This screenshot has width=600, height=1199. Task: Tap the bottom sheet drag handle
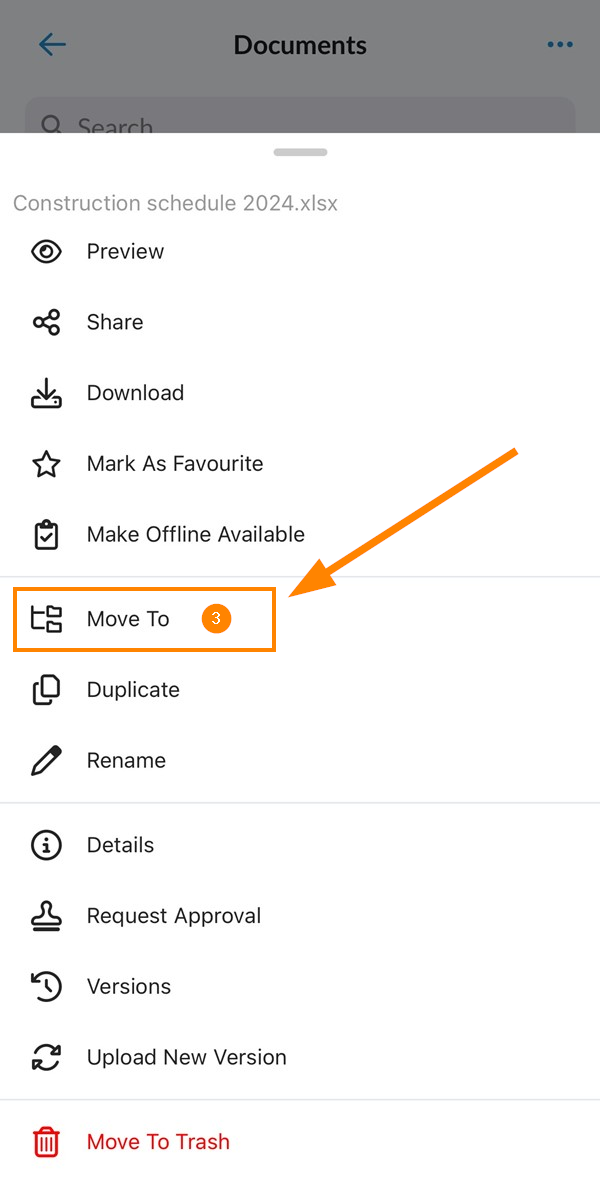(300, 152)
